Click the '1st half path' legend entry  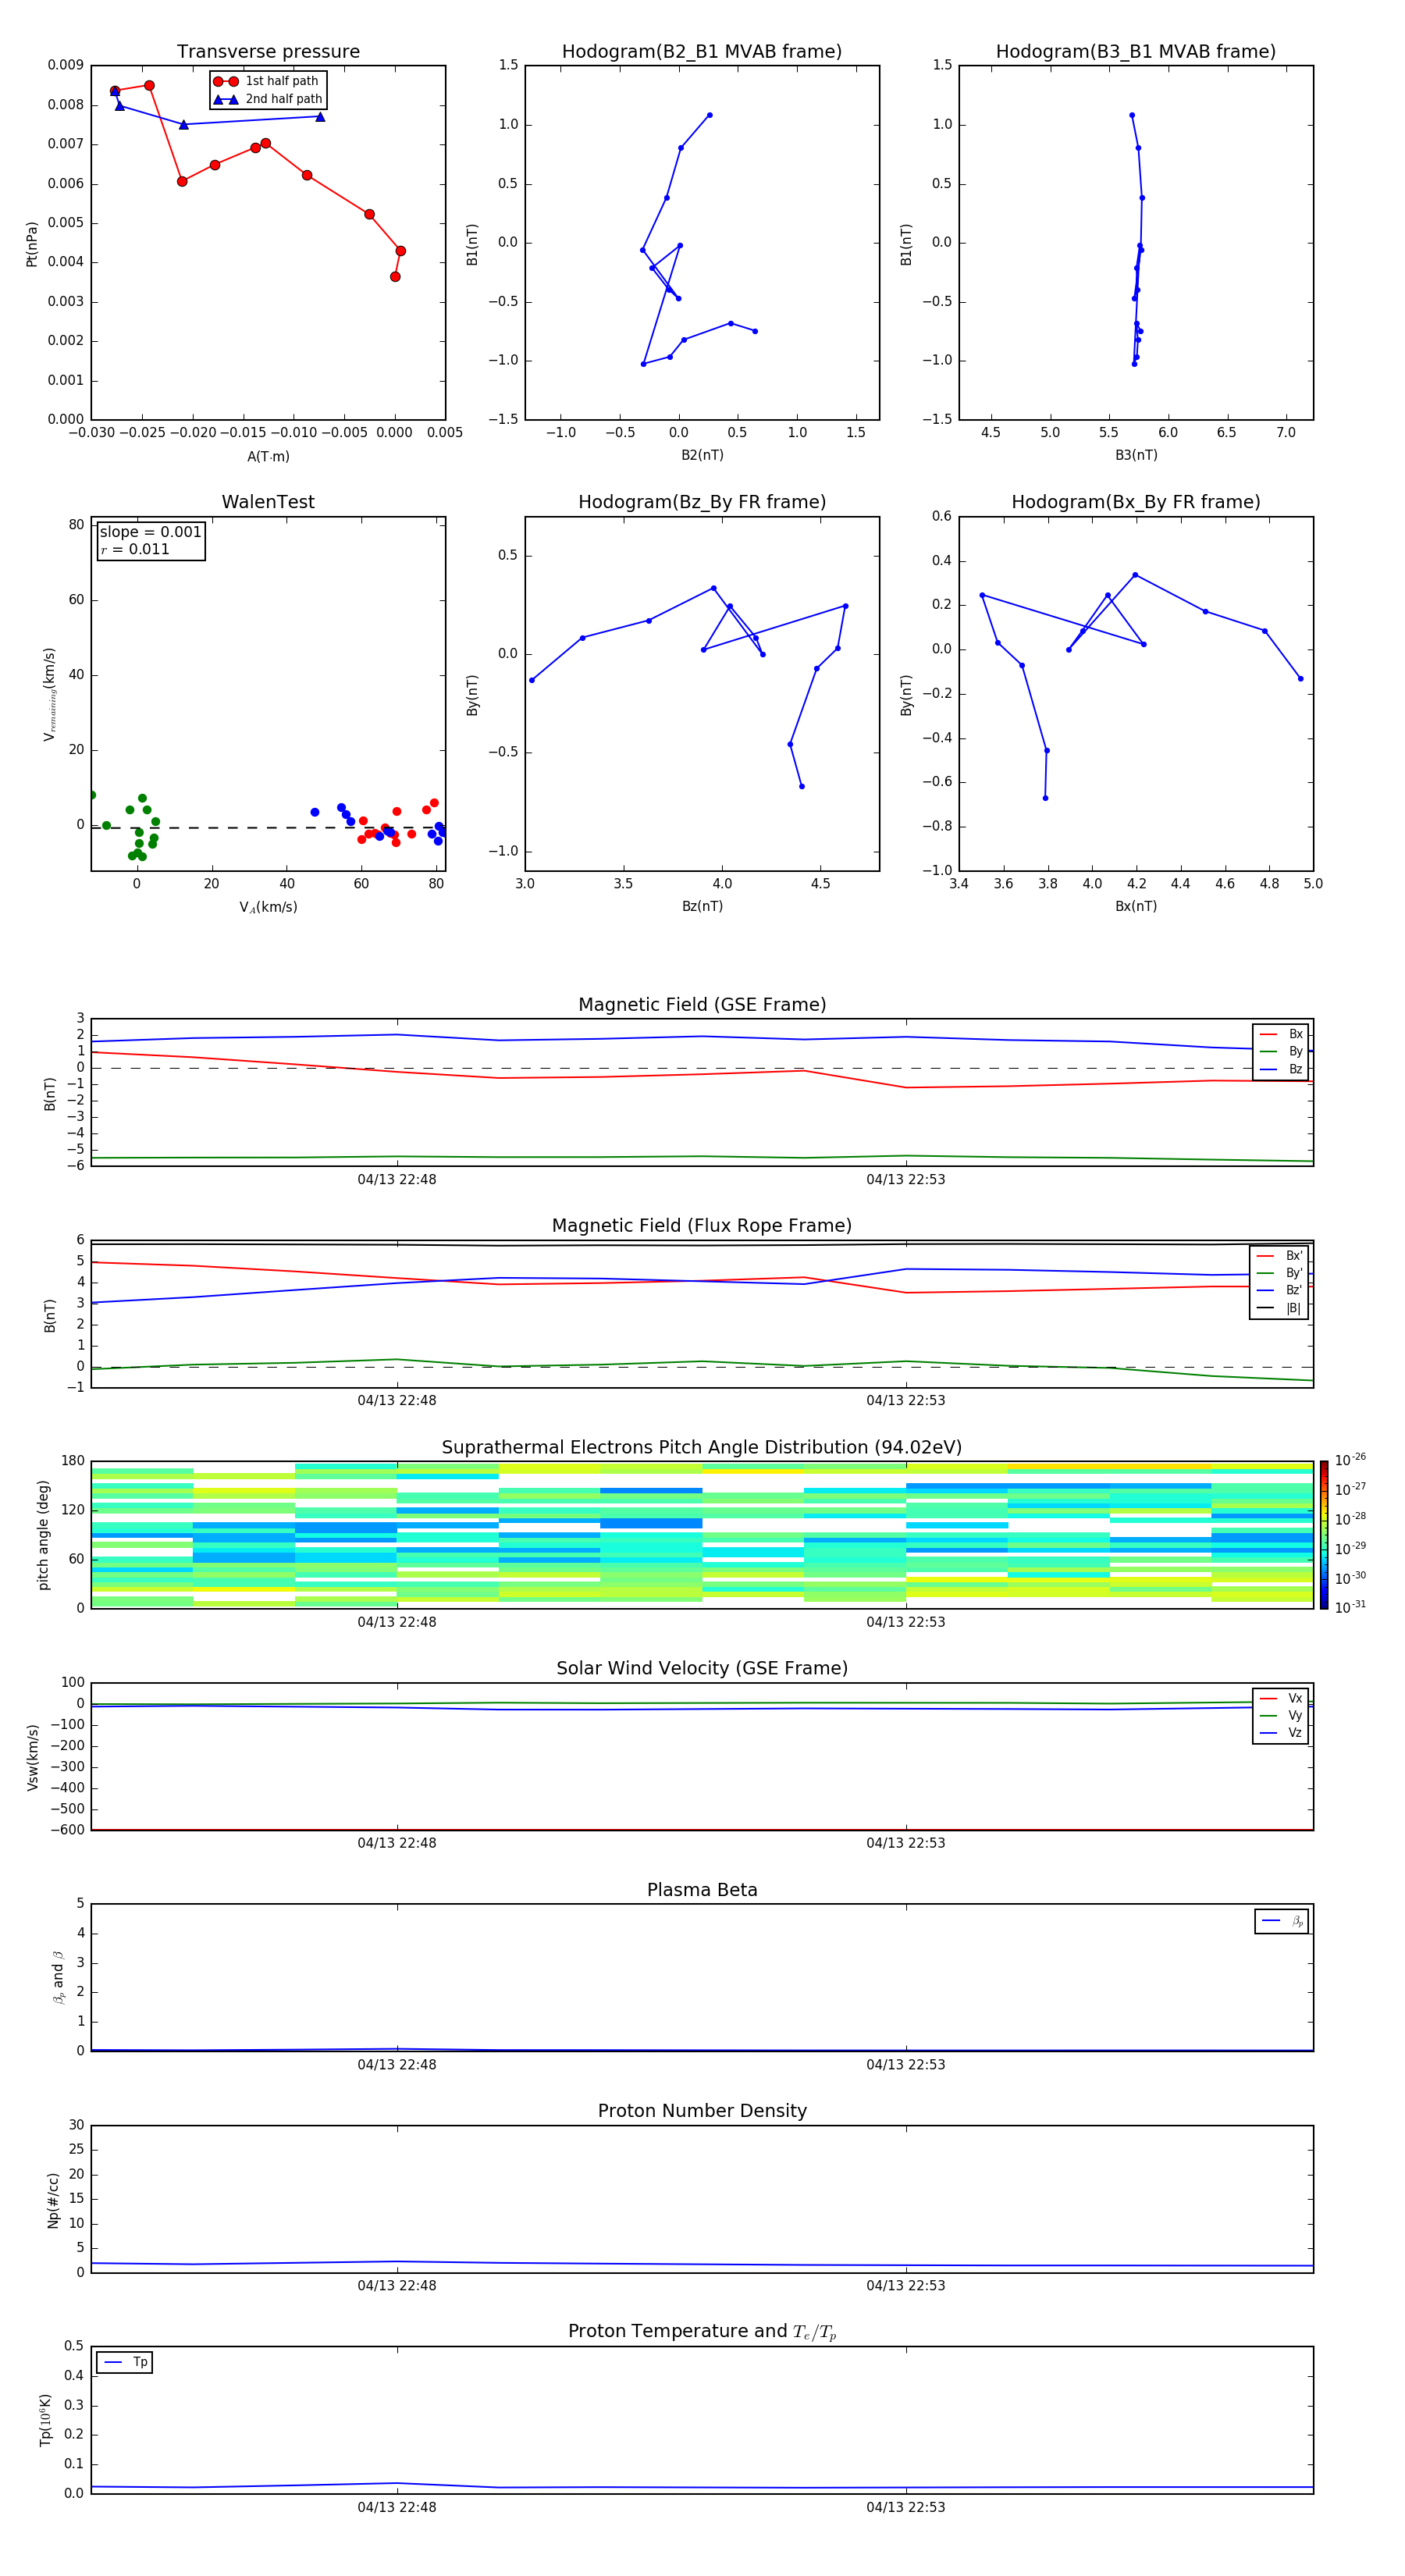(267, 81)
